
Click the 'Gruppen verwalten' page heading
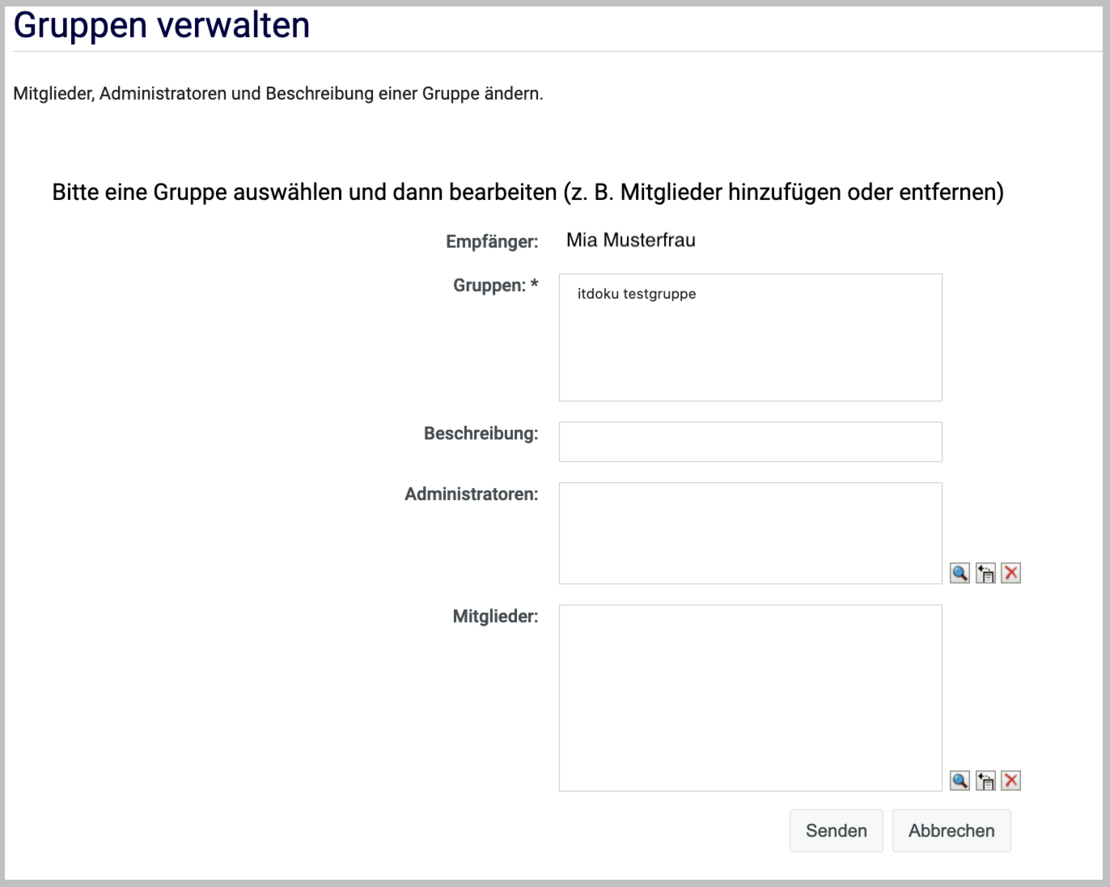point(161,25)
